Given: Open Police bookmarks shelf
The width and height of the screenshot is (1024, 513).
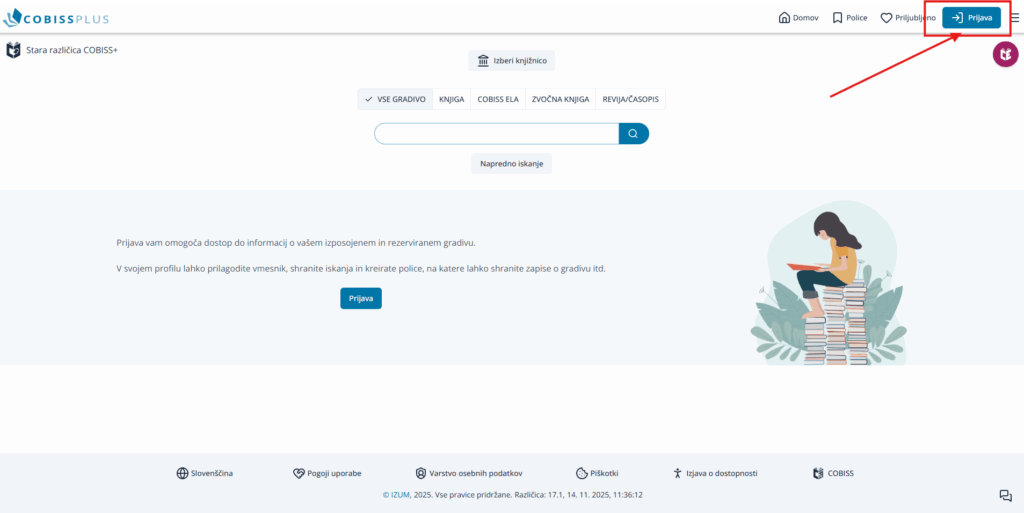Looking at the screenshot, I should point(849,18).
